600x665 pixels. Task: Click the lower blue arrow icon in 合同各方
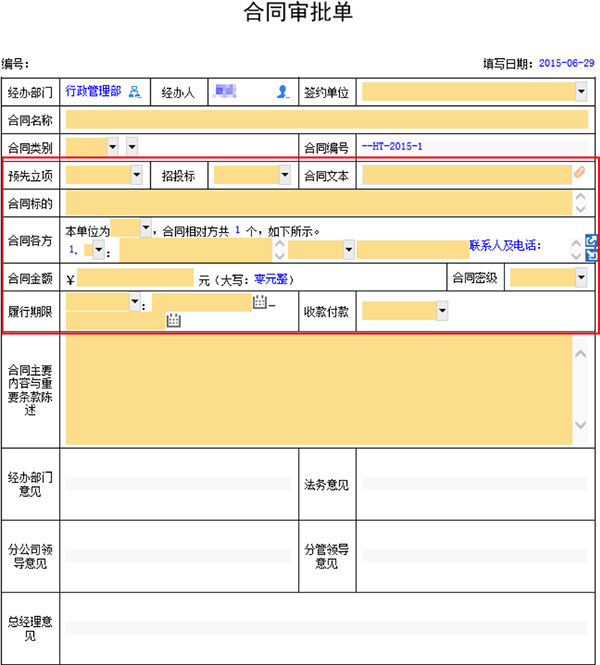point(591,255)
